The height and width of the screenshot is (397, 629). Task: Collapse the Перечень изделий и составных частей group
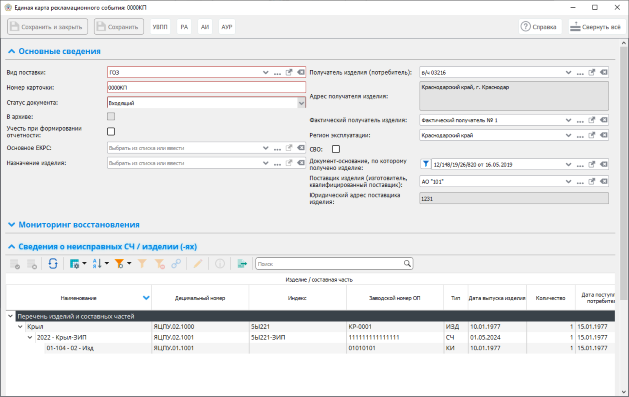pos(11,316)
